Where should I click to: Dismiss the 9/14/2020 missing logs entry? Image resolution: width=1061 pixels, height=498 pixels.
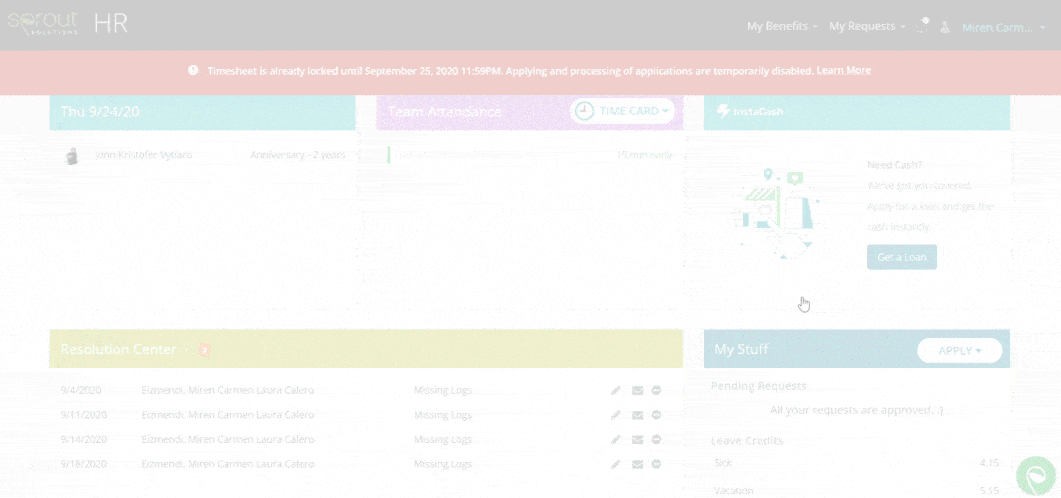pyautogui.click(x=657, y=440)
